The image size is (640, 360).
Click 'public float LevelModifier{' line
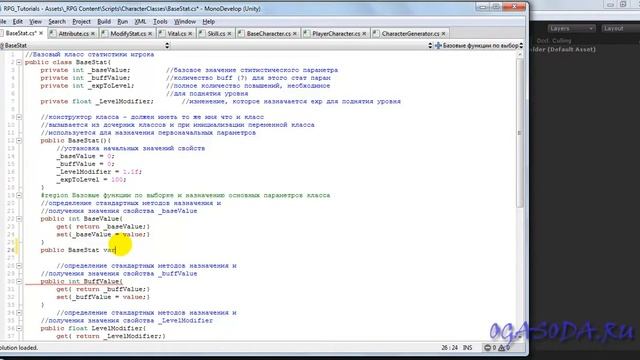pyautogui.click(x=93, y=328)
